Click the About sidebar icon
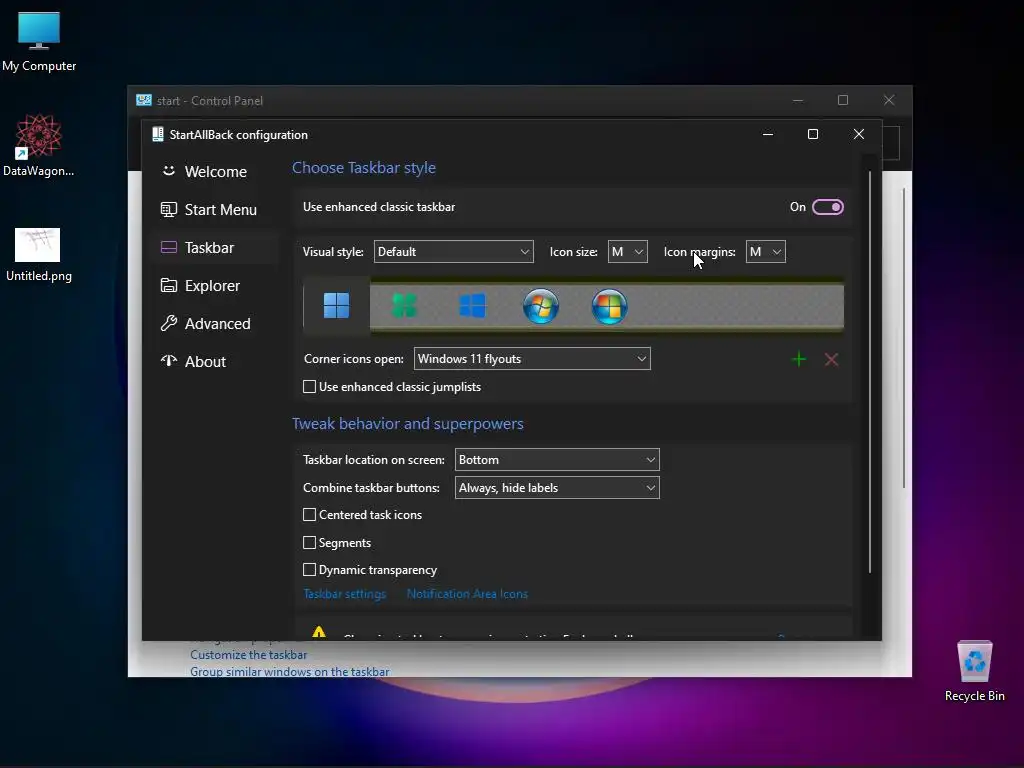Image resolution: width=1024 pixels, height=768 pixels. 168,360
